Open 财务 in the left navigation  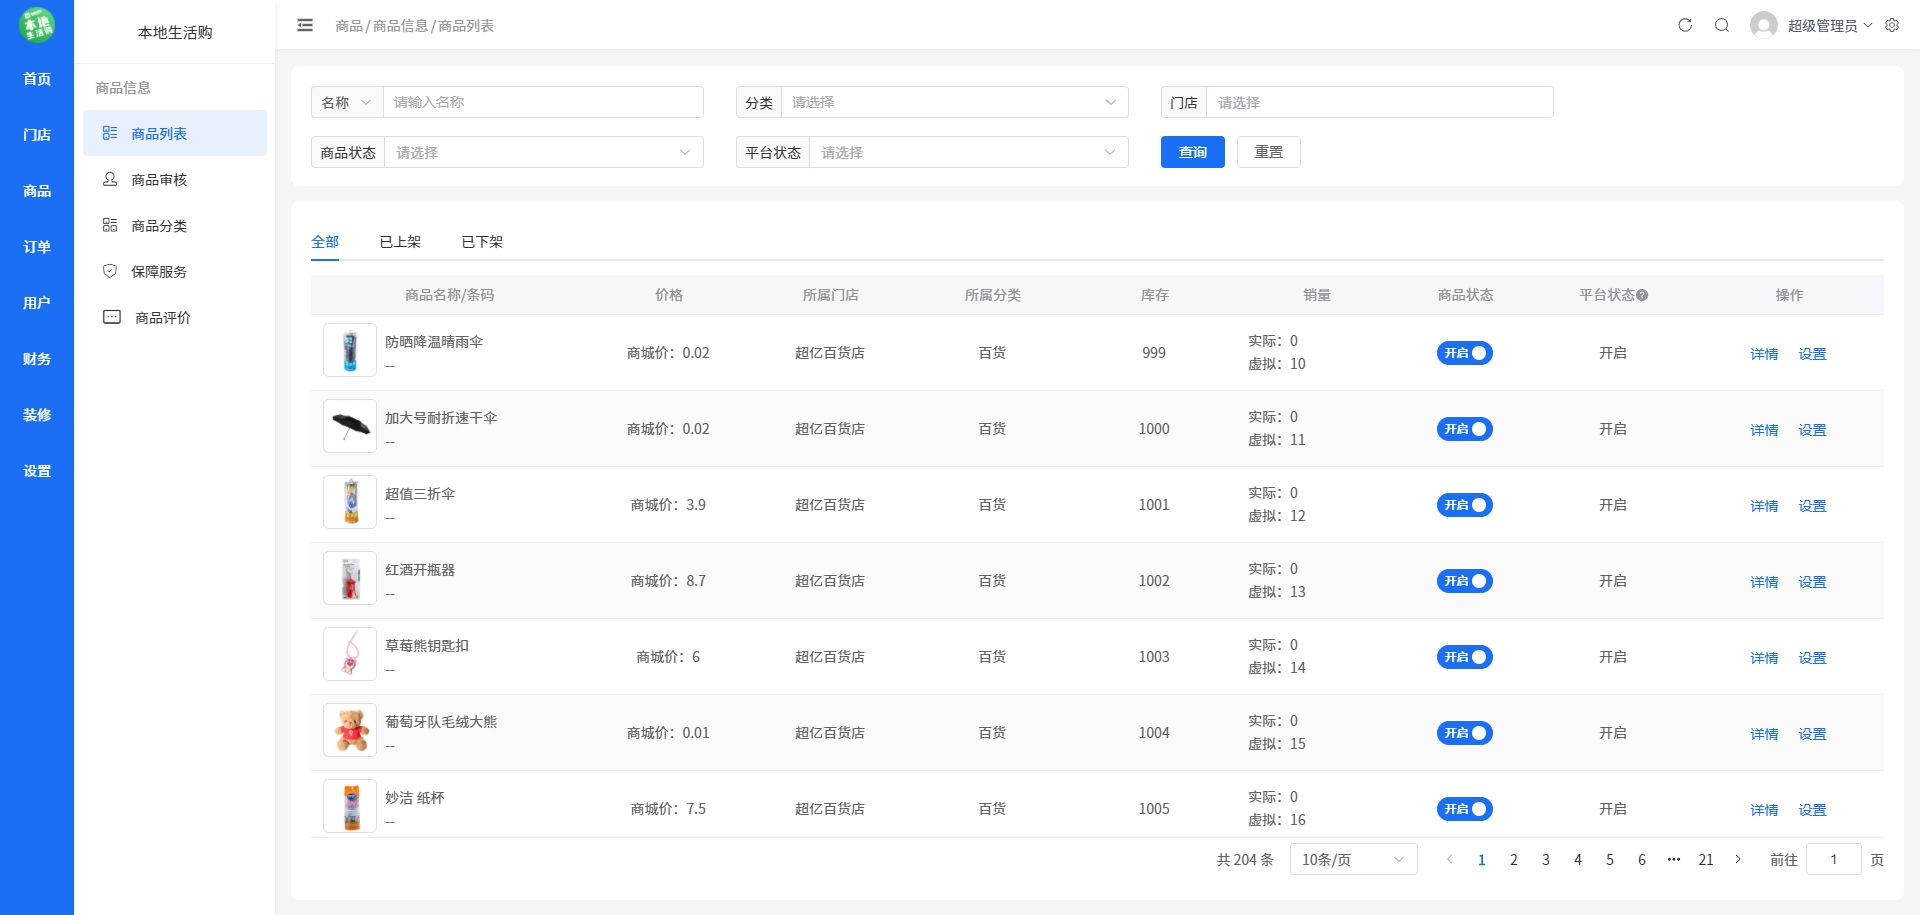click(x=37, y=359)
